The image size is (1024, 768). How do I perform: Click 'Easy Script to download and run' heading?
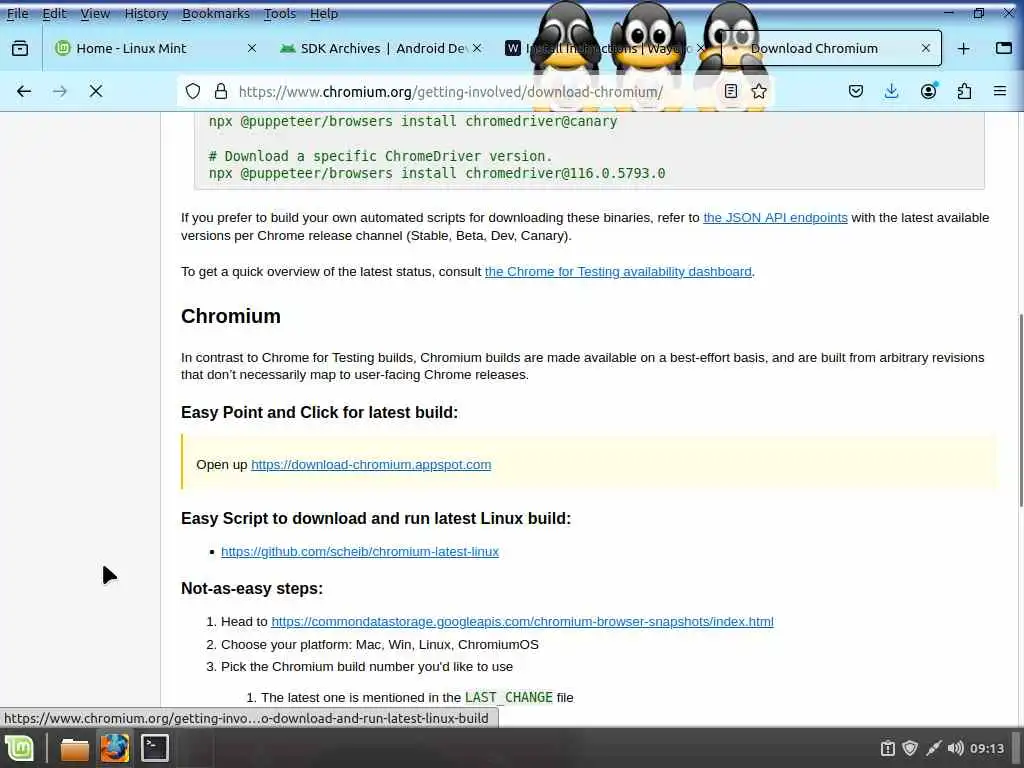376,519
